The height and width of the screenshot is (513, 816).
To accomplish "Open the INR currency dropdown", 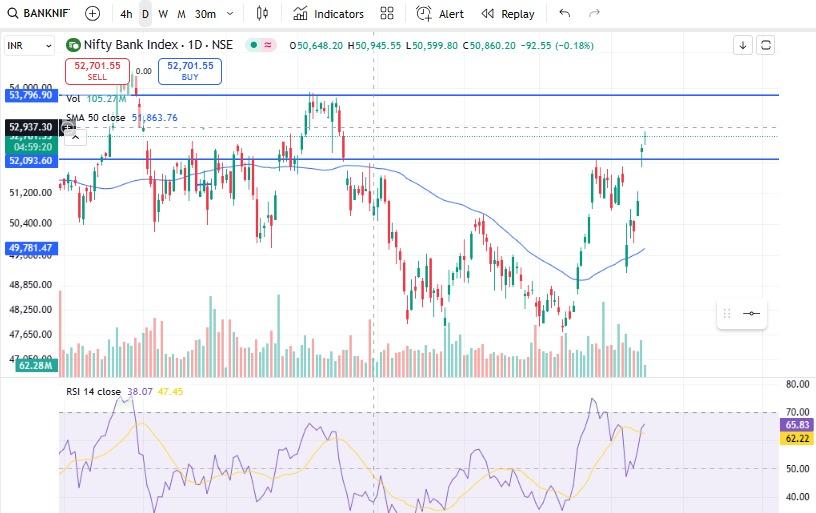I will 29,46.
